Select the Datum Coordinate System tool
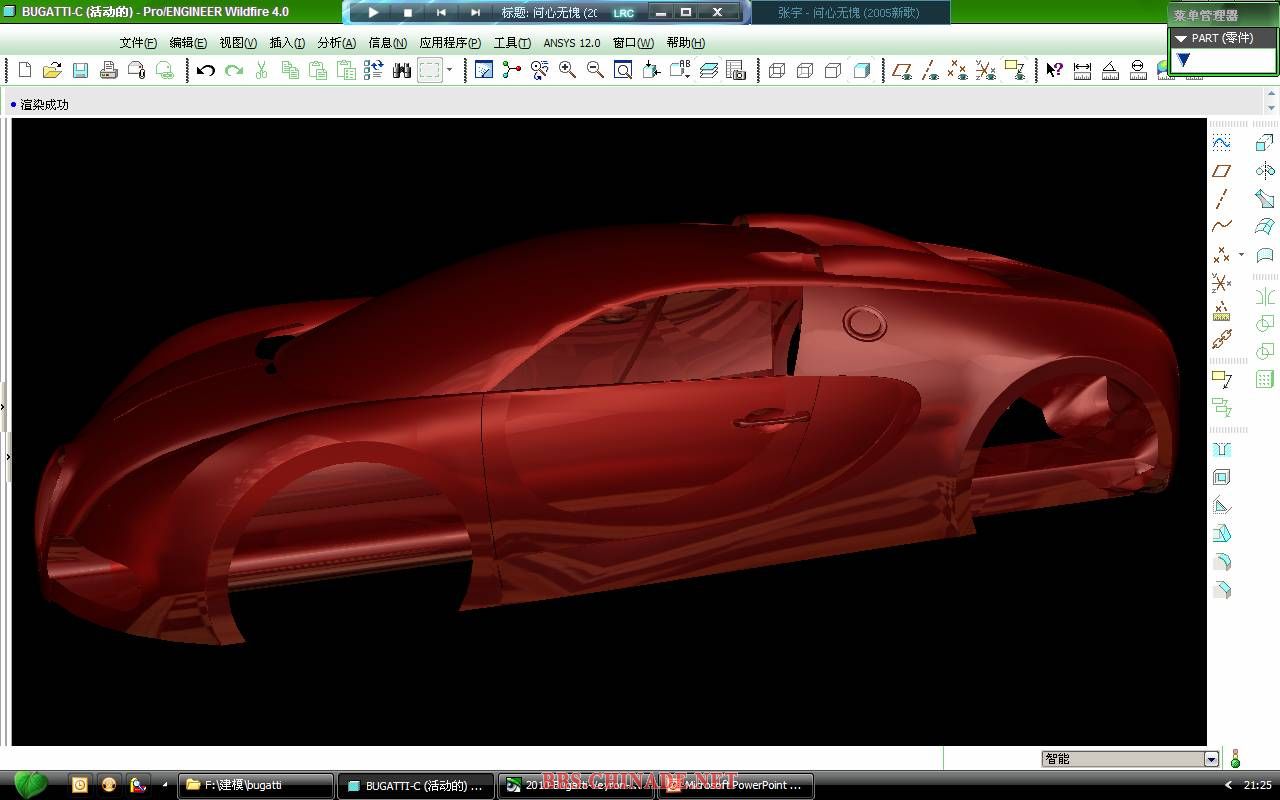 tap(1221, 283)
